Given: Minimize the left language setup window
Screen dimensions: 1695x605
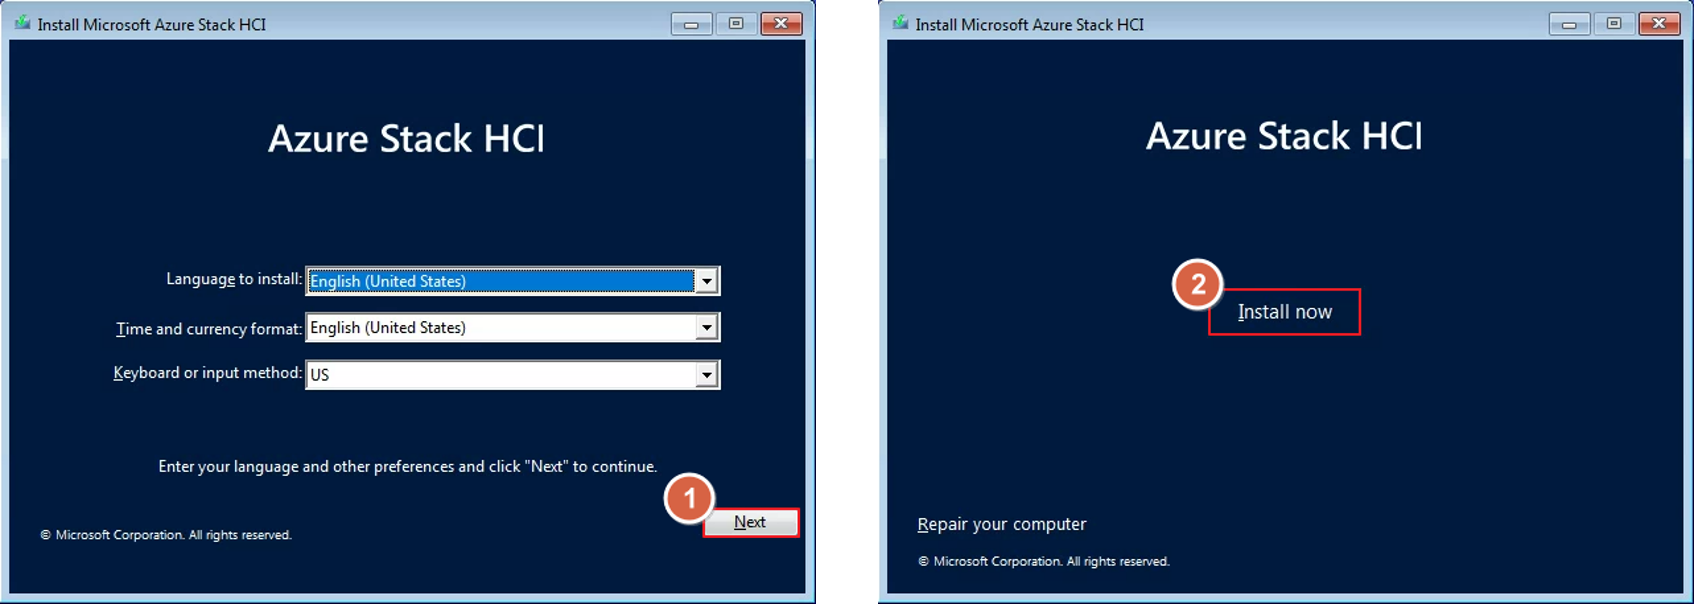Looking at the screenshot, I should coord(691,24).
